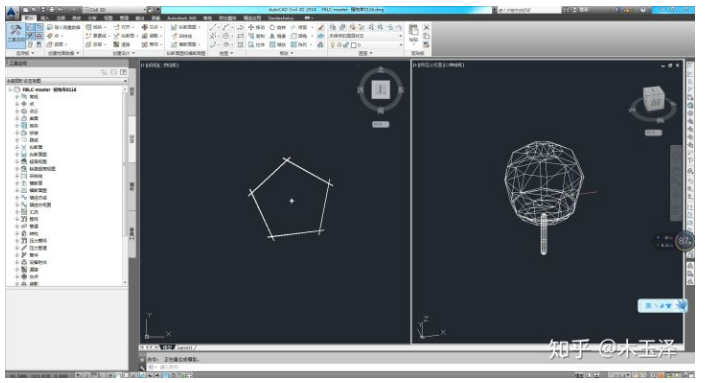Expand the Pipe Network (管网) tree node
The height and width of the screenshot is (383, 707).
coord(18,219)
